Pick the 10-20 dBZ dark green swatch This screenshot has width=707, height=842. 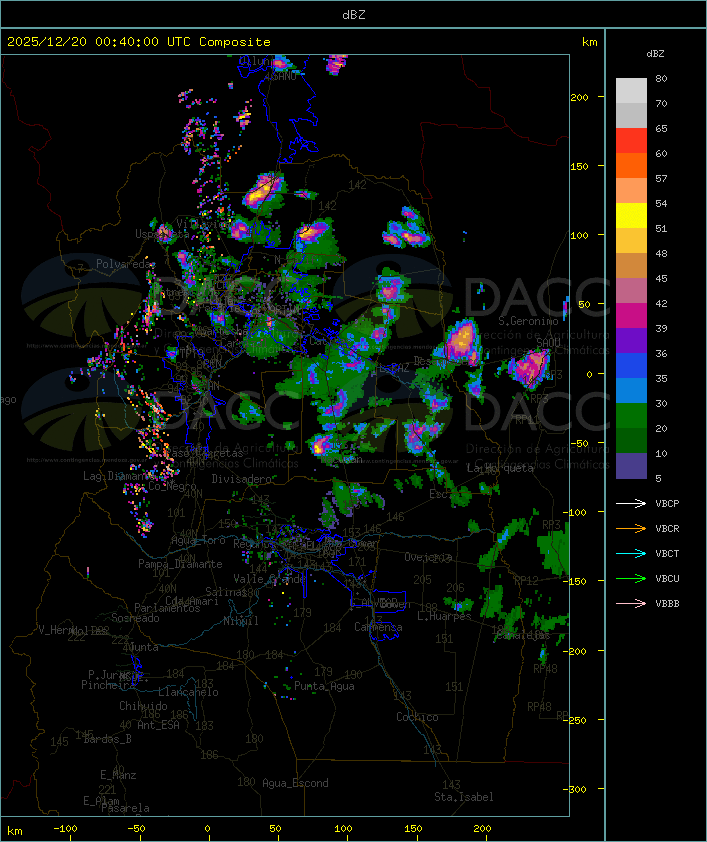631,440
